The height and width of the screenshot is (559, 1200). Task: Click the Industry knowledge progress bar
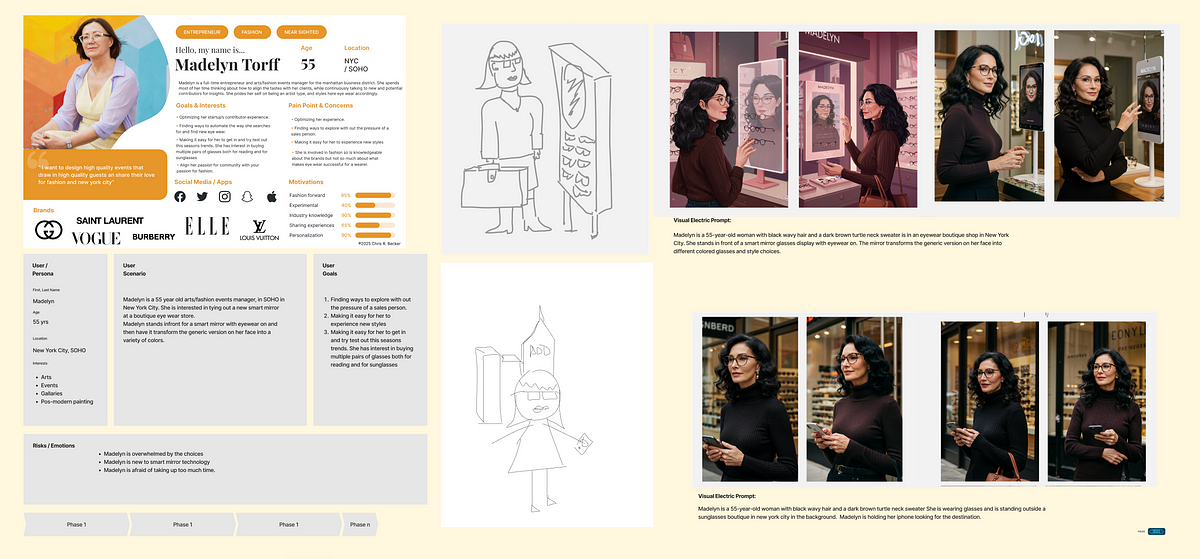click(373, 215)
